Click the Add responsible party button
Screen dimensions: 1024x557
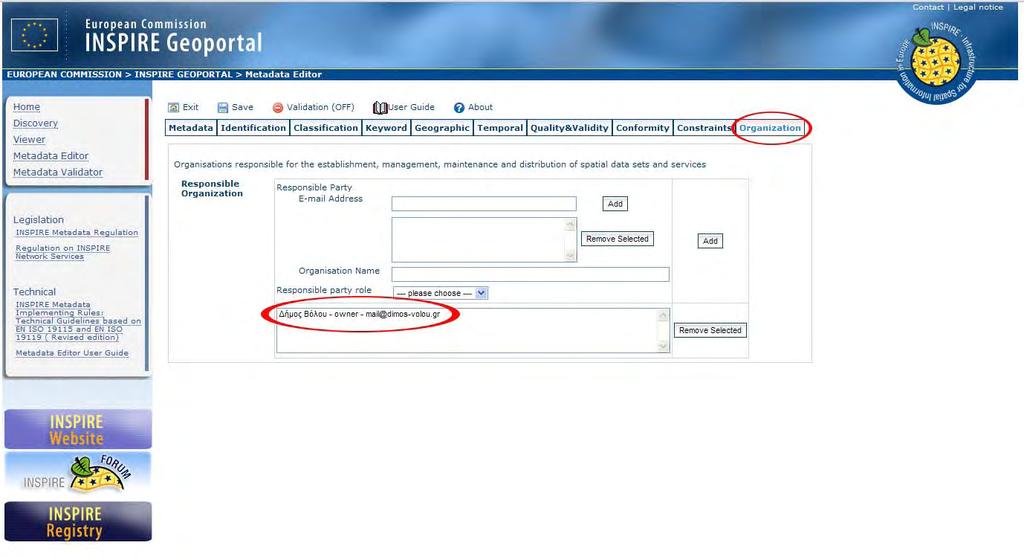(710, 241)
